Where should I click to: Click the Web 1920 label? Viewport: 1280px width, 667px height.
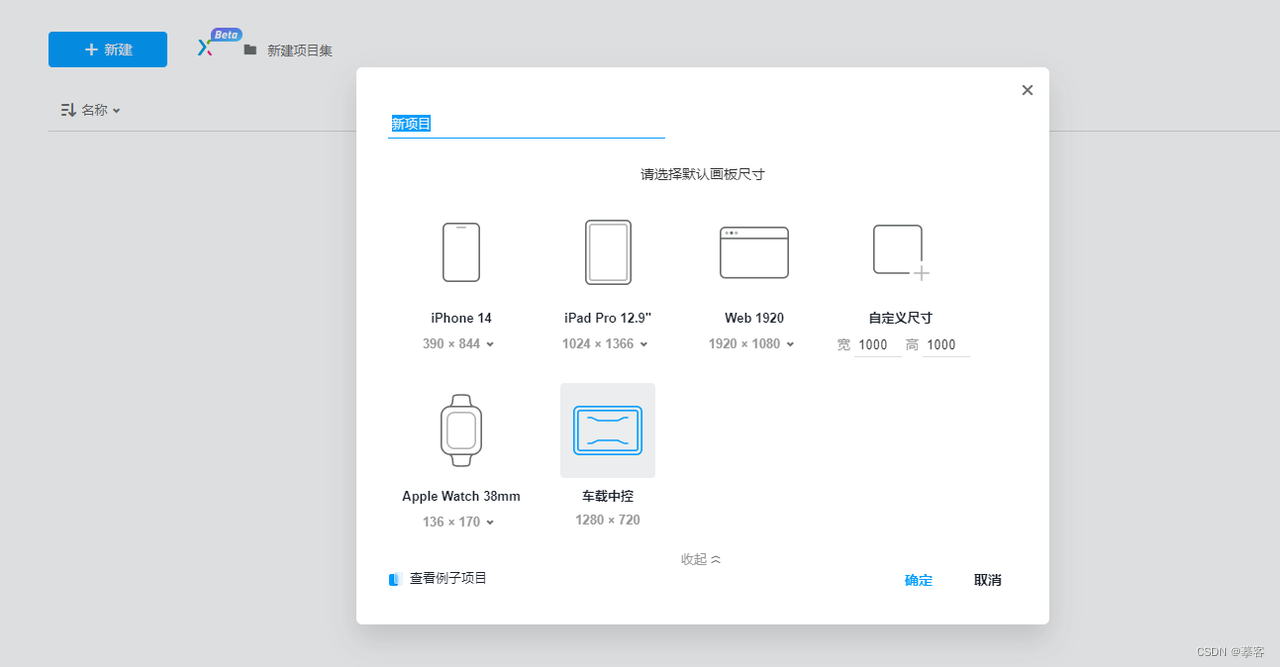[754, 318]
